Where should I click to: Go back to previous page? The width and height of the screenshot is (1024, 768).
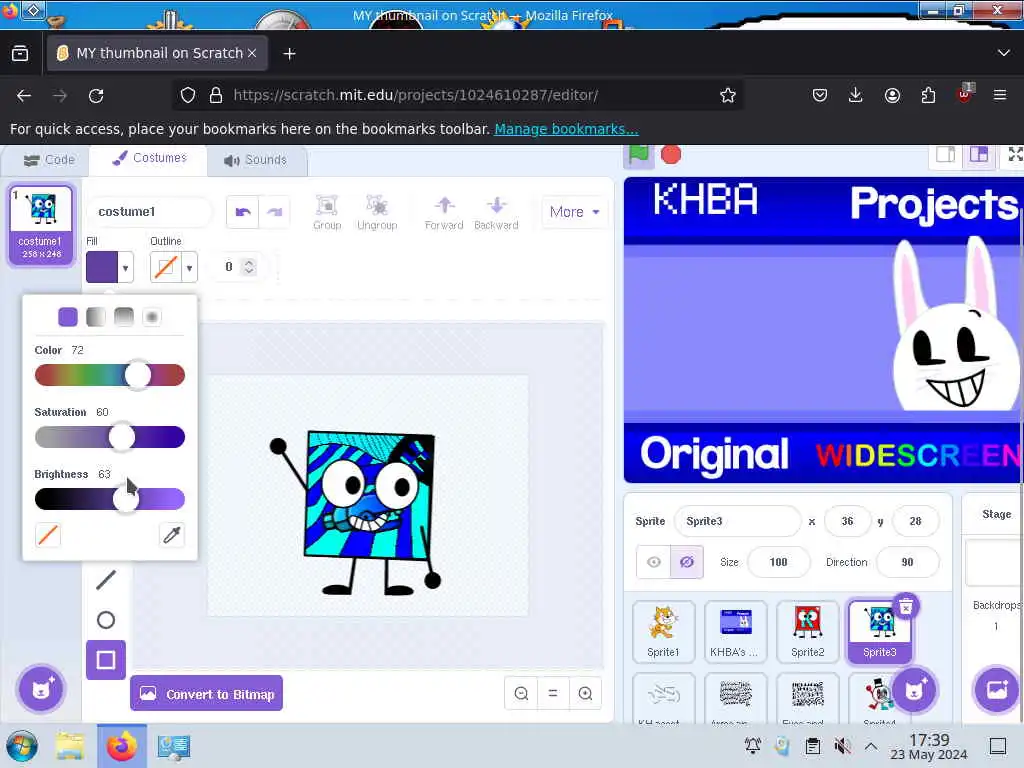click(24, 95)
